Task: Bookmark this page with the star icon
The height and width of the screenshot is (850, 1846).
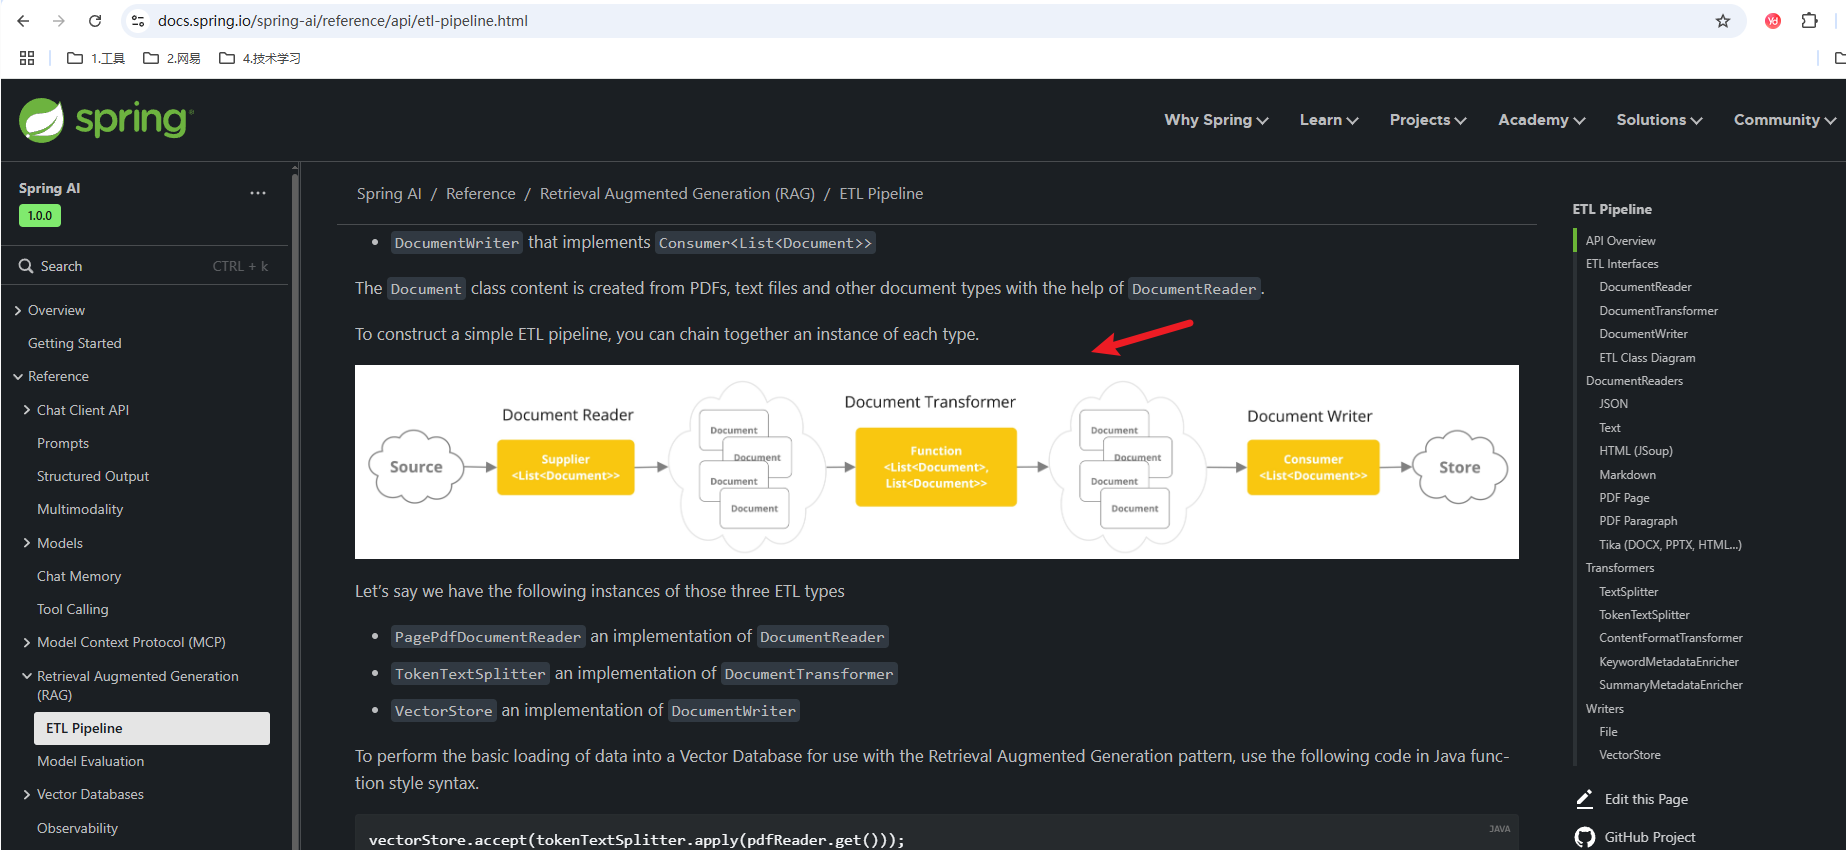Action: 1723,21
